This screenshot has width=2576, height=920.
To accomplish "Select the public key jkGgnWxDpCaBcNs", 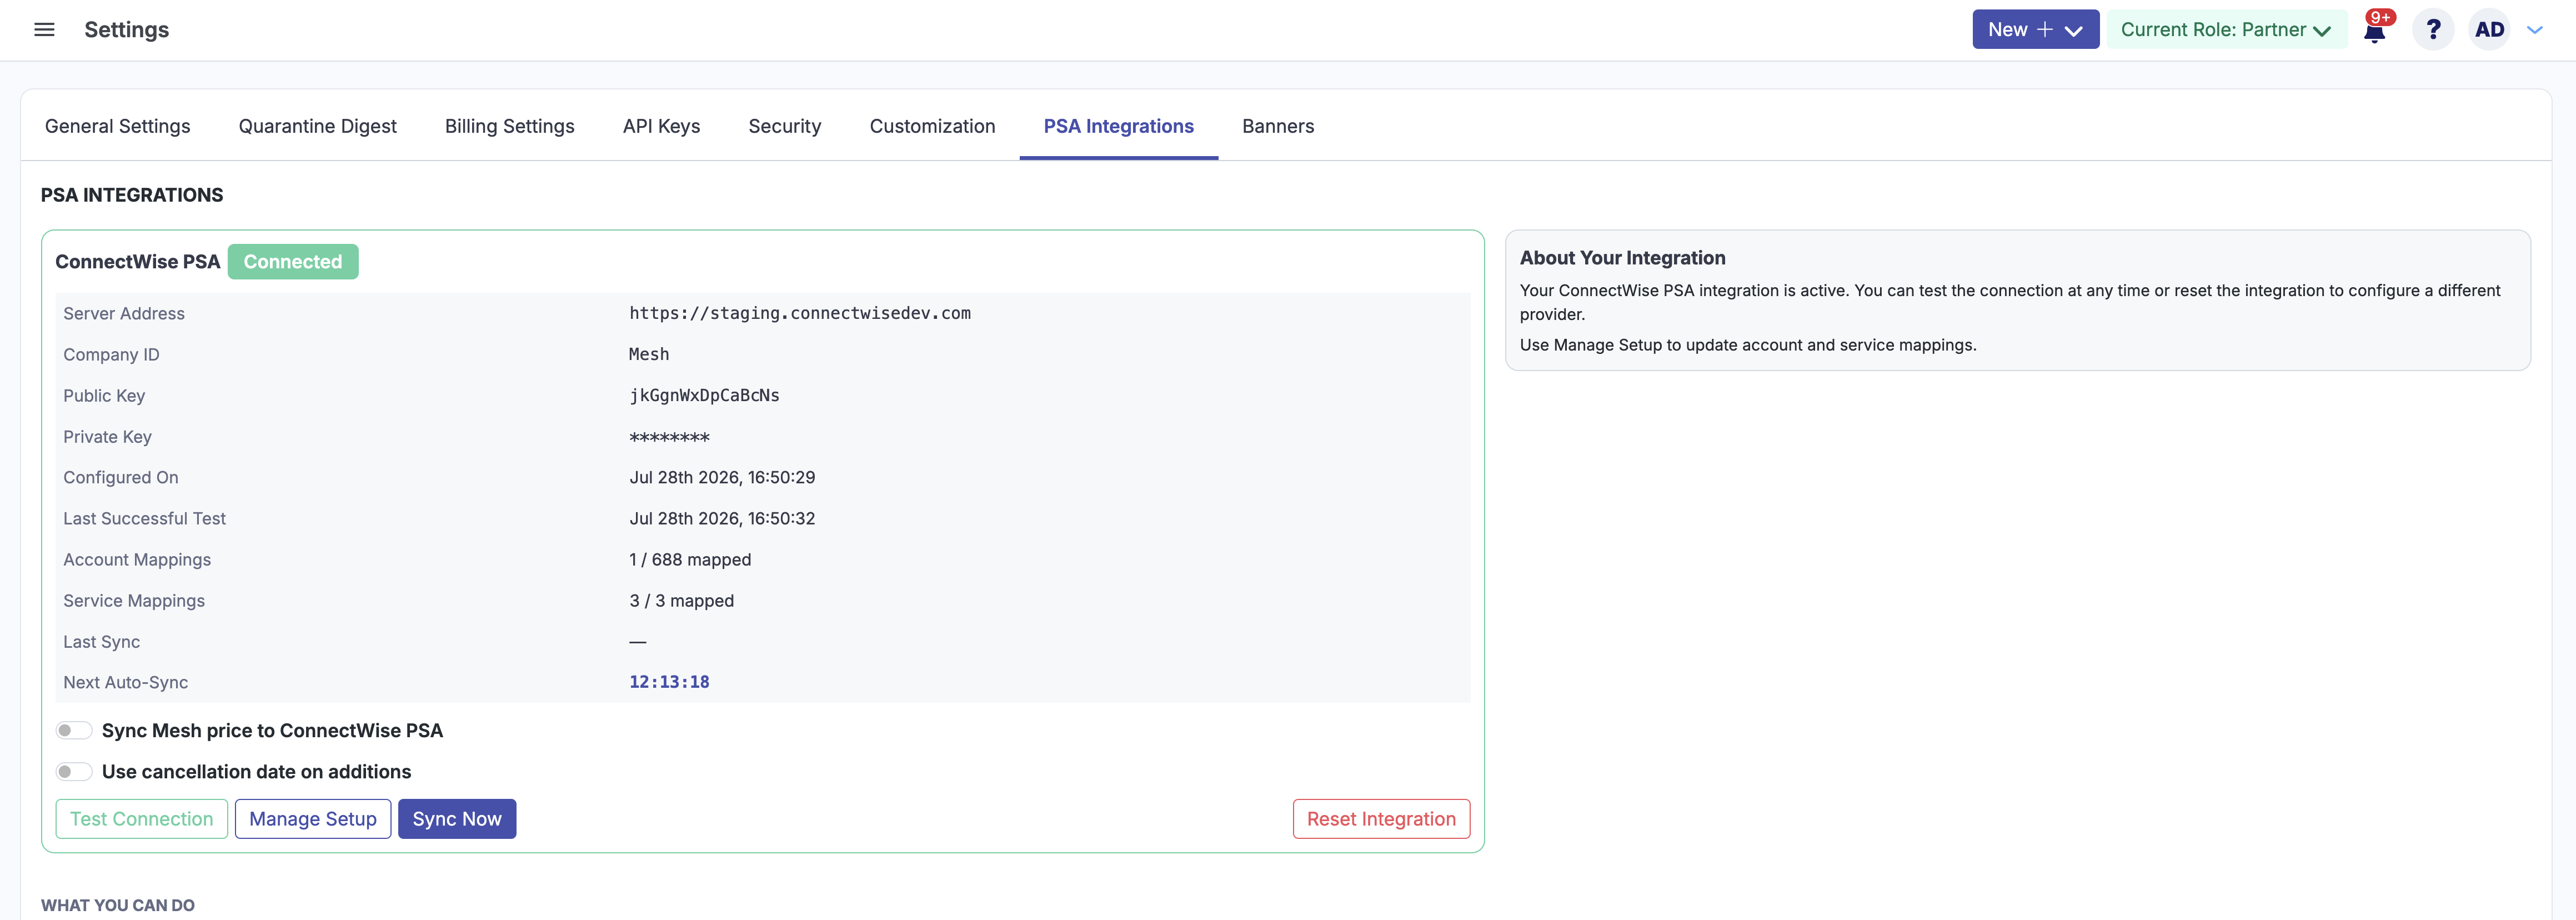I will point(704,395).
